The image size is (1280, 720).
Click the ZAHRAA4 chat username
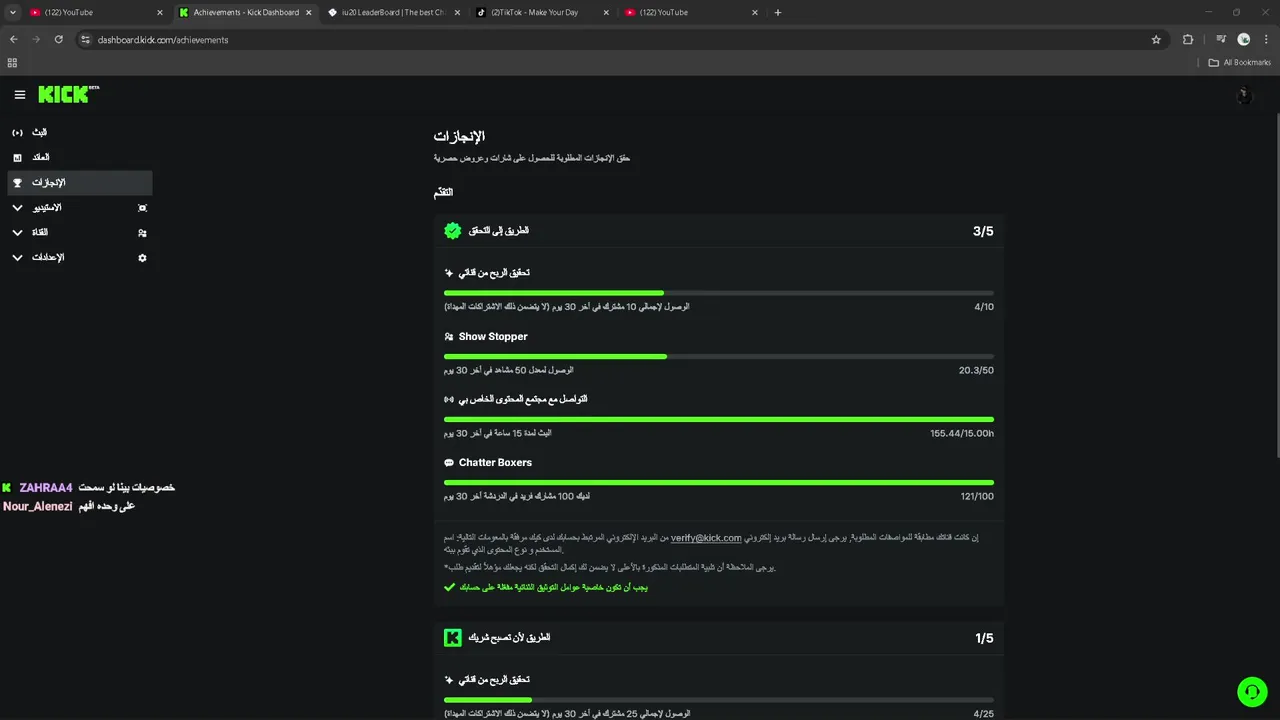click(46, 488)
